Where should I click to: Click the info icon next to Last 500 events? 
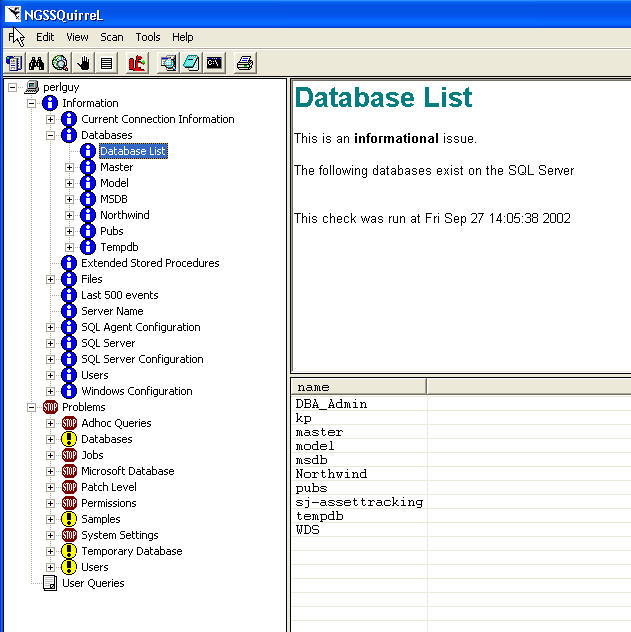click(69, 295)
